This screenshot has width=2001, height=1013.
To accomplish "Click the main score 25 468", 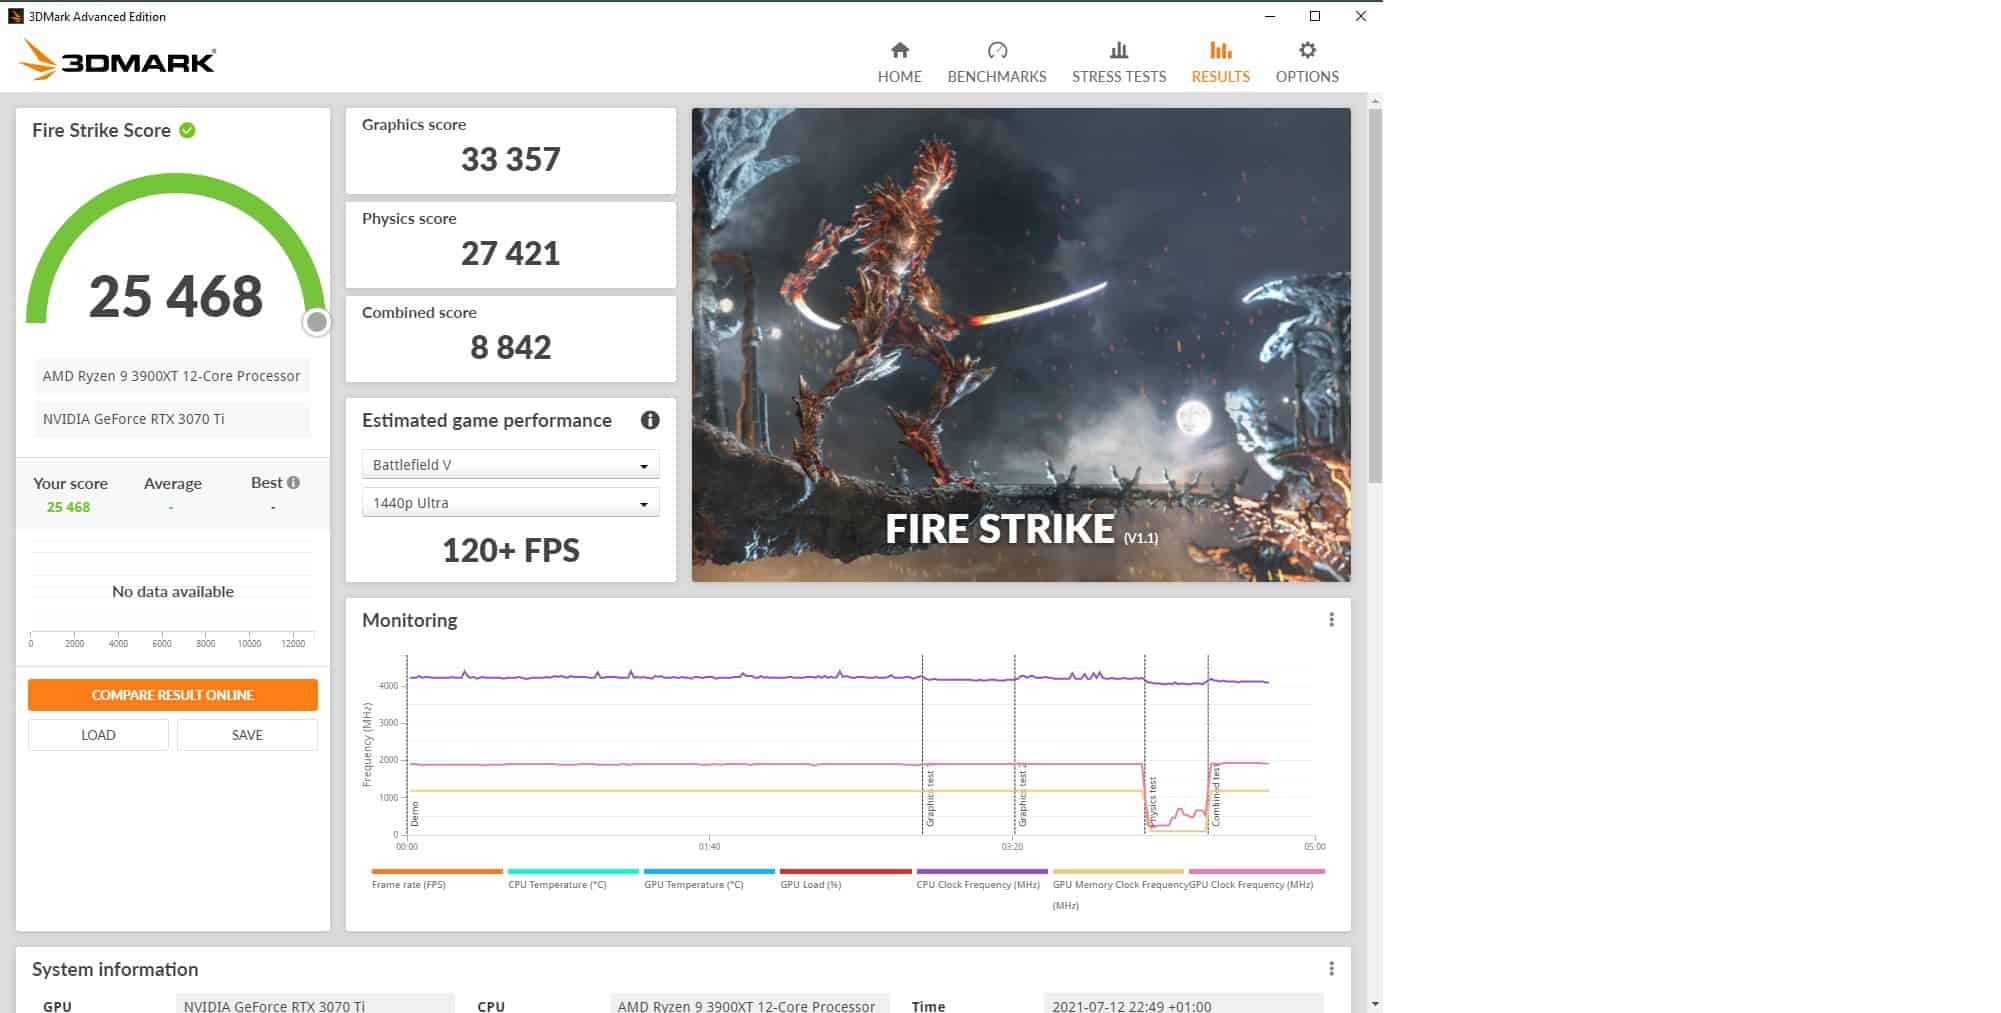I will pos(176,296).
